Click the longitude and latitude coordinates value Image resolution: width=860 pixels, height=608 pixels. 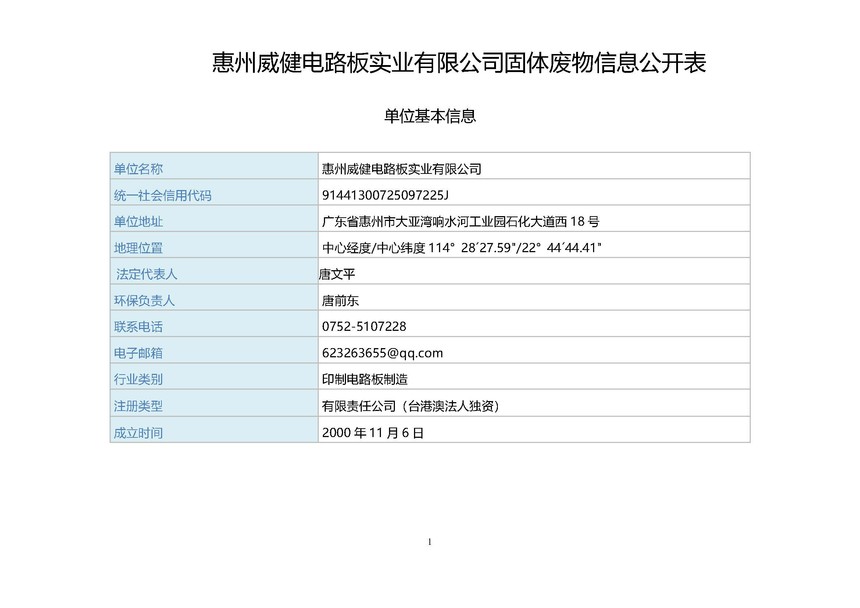(461, 247)
